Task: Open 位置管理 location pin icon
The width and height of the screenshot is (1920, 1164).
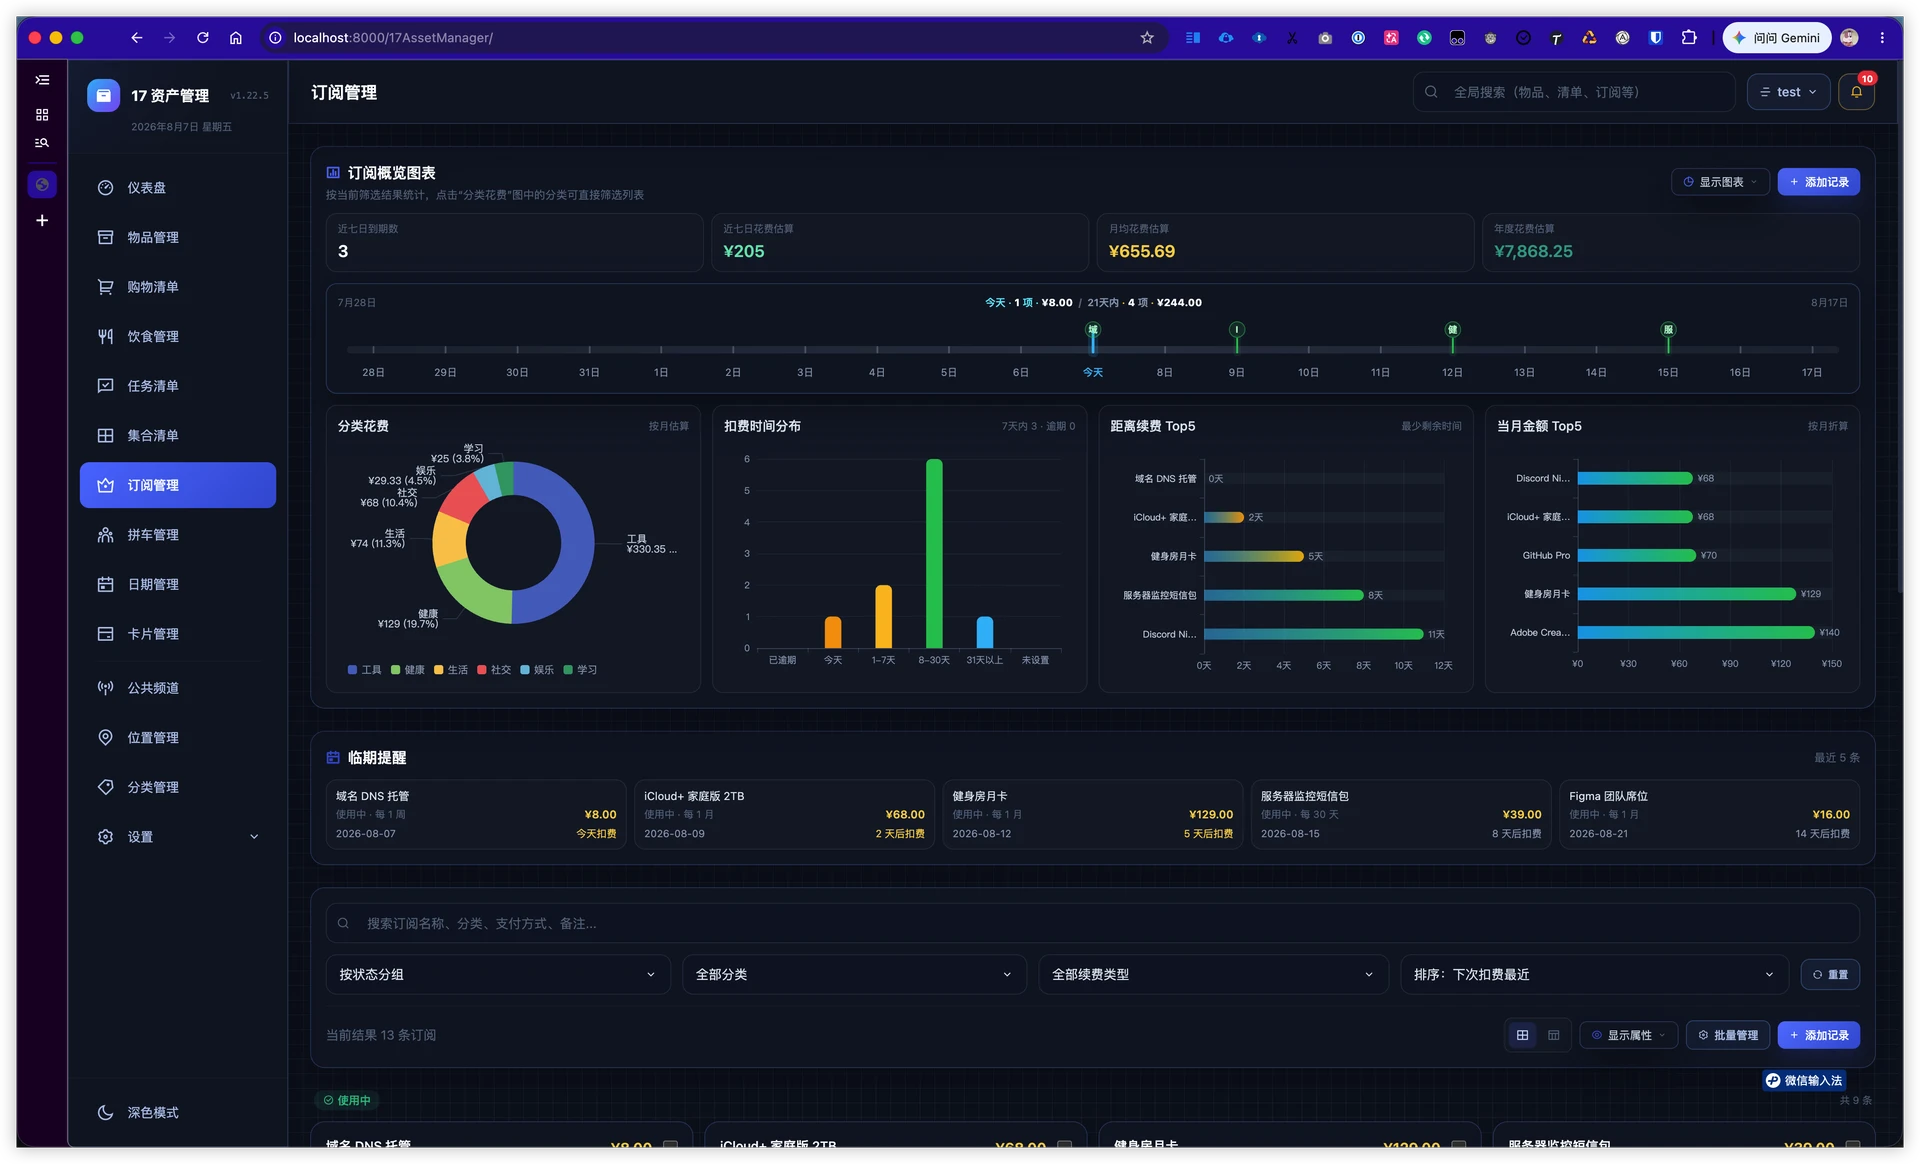Action: point(105,738)
